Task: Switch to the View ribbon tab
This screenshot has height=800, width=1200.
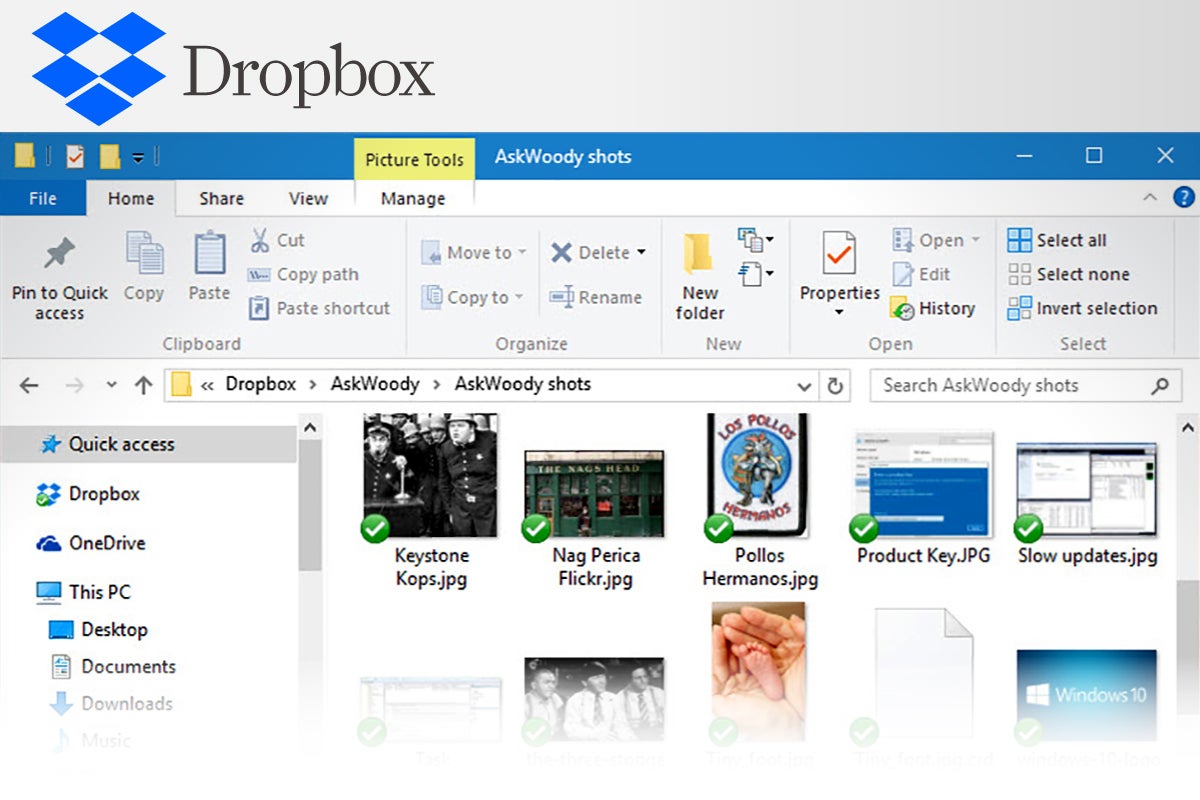Action: (308, 198)
